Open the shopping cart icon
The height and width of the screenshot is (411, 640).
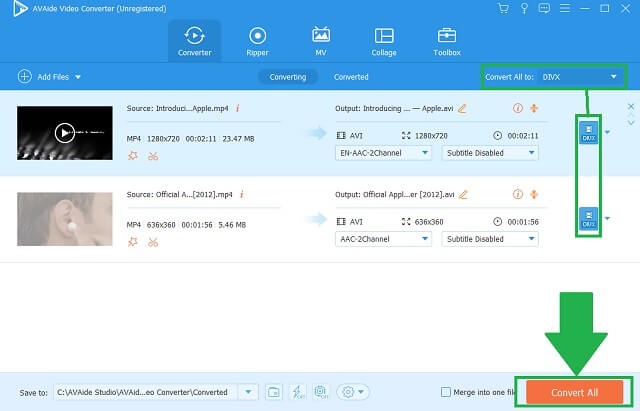[503, 8]
